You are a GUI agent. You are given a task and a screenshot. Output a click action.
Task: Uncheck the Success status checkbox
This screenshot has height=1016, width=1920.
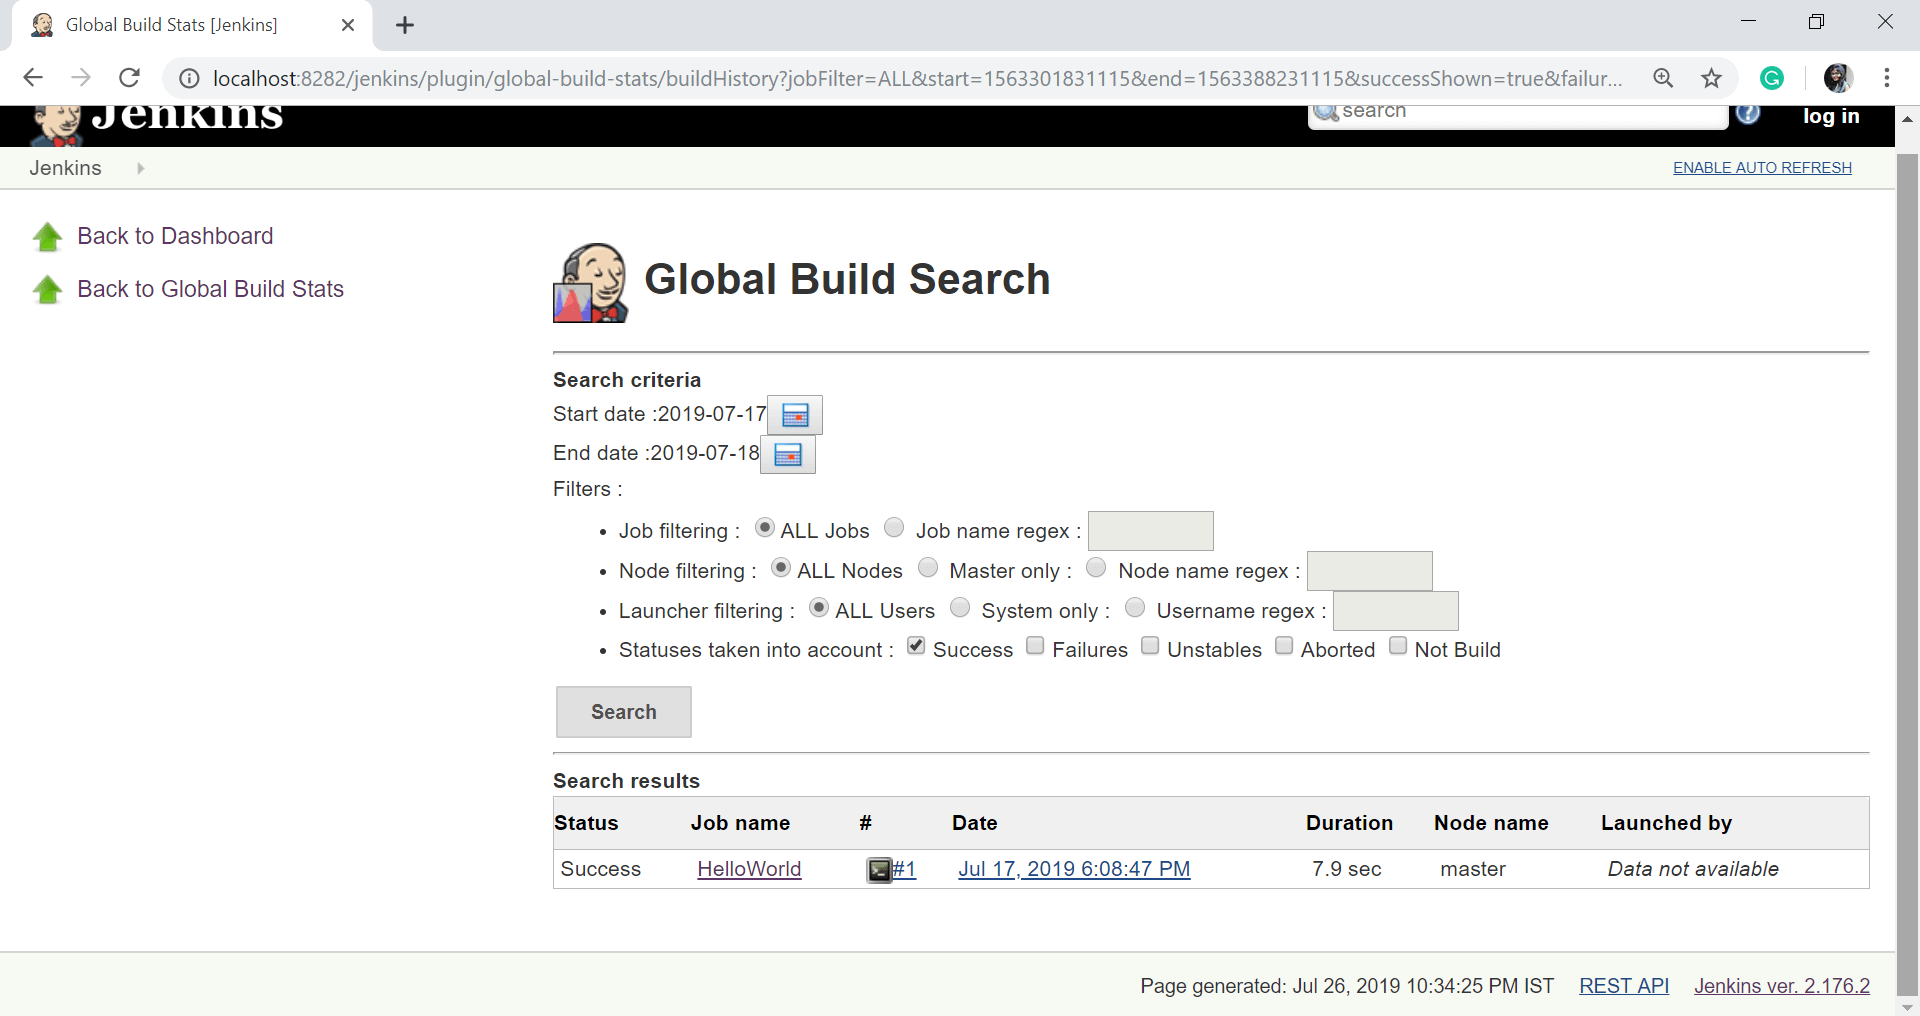[x=916, y=646]
